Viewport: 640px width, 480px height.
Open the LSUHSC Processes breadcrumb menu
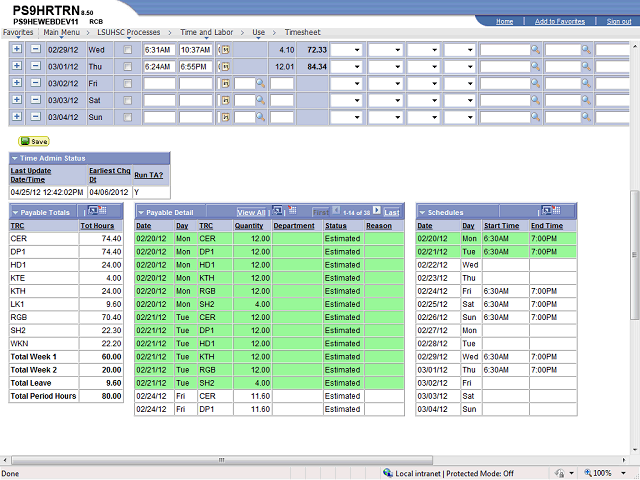point(129,32)
